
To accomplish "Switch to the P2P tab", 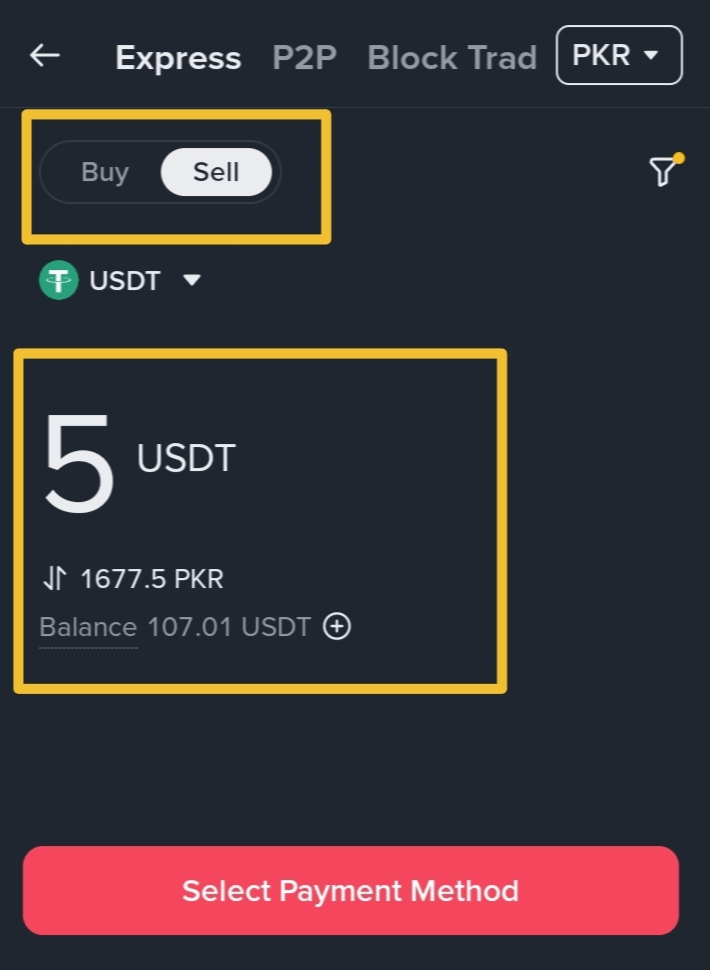I will click(x=304, y=58).
